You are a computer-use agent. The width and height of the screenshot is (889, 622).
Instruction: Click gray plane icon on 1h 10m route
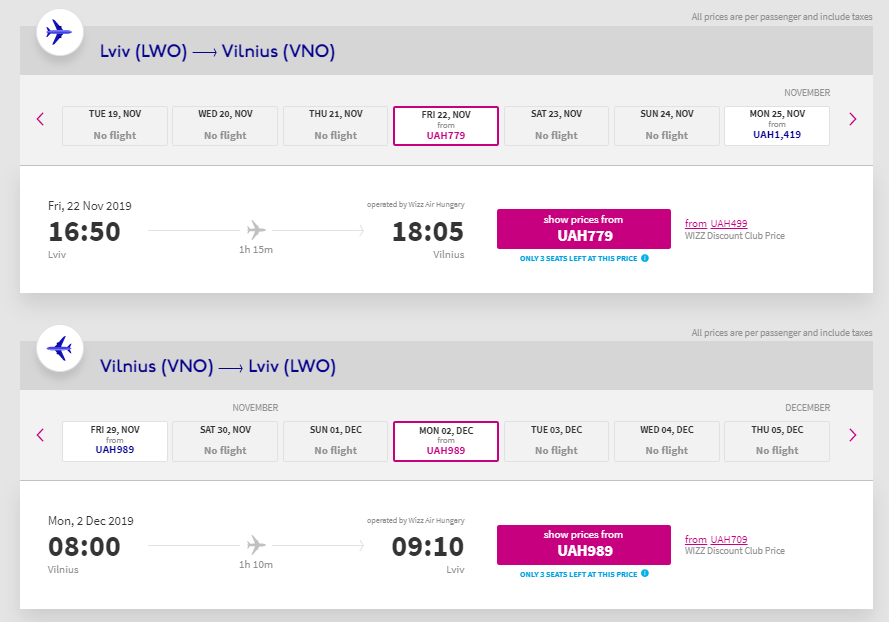tap(256, 546)
